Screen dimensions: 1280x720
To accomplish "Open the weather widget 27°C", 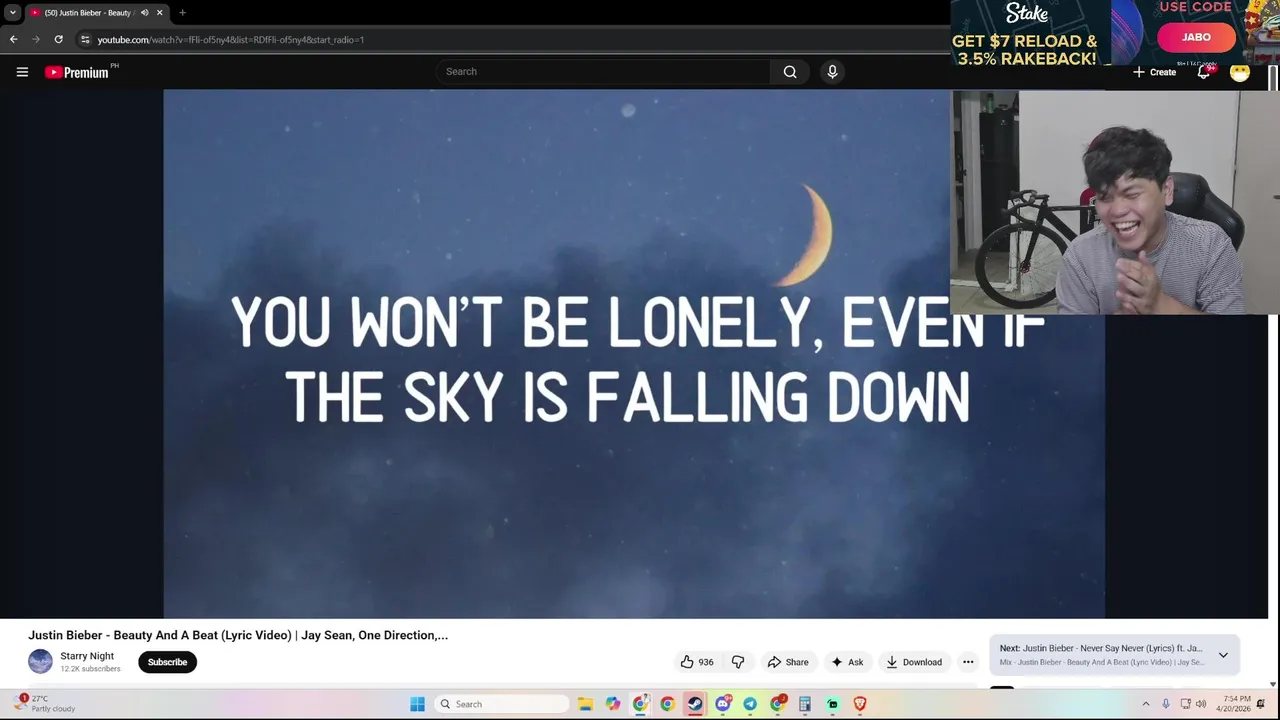I will 45,704.
